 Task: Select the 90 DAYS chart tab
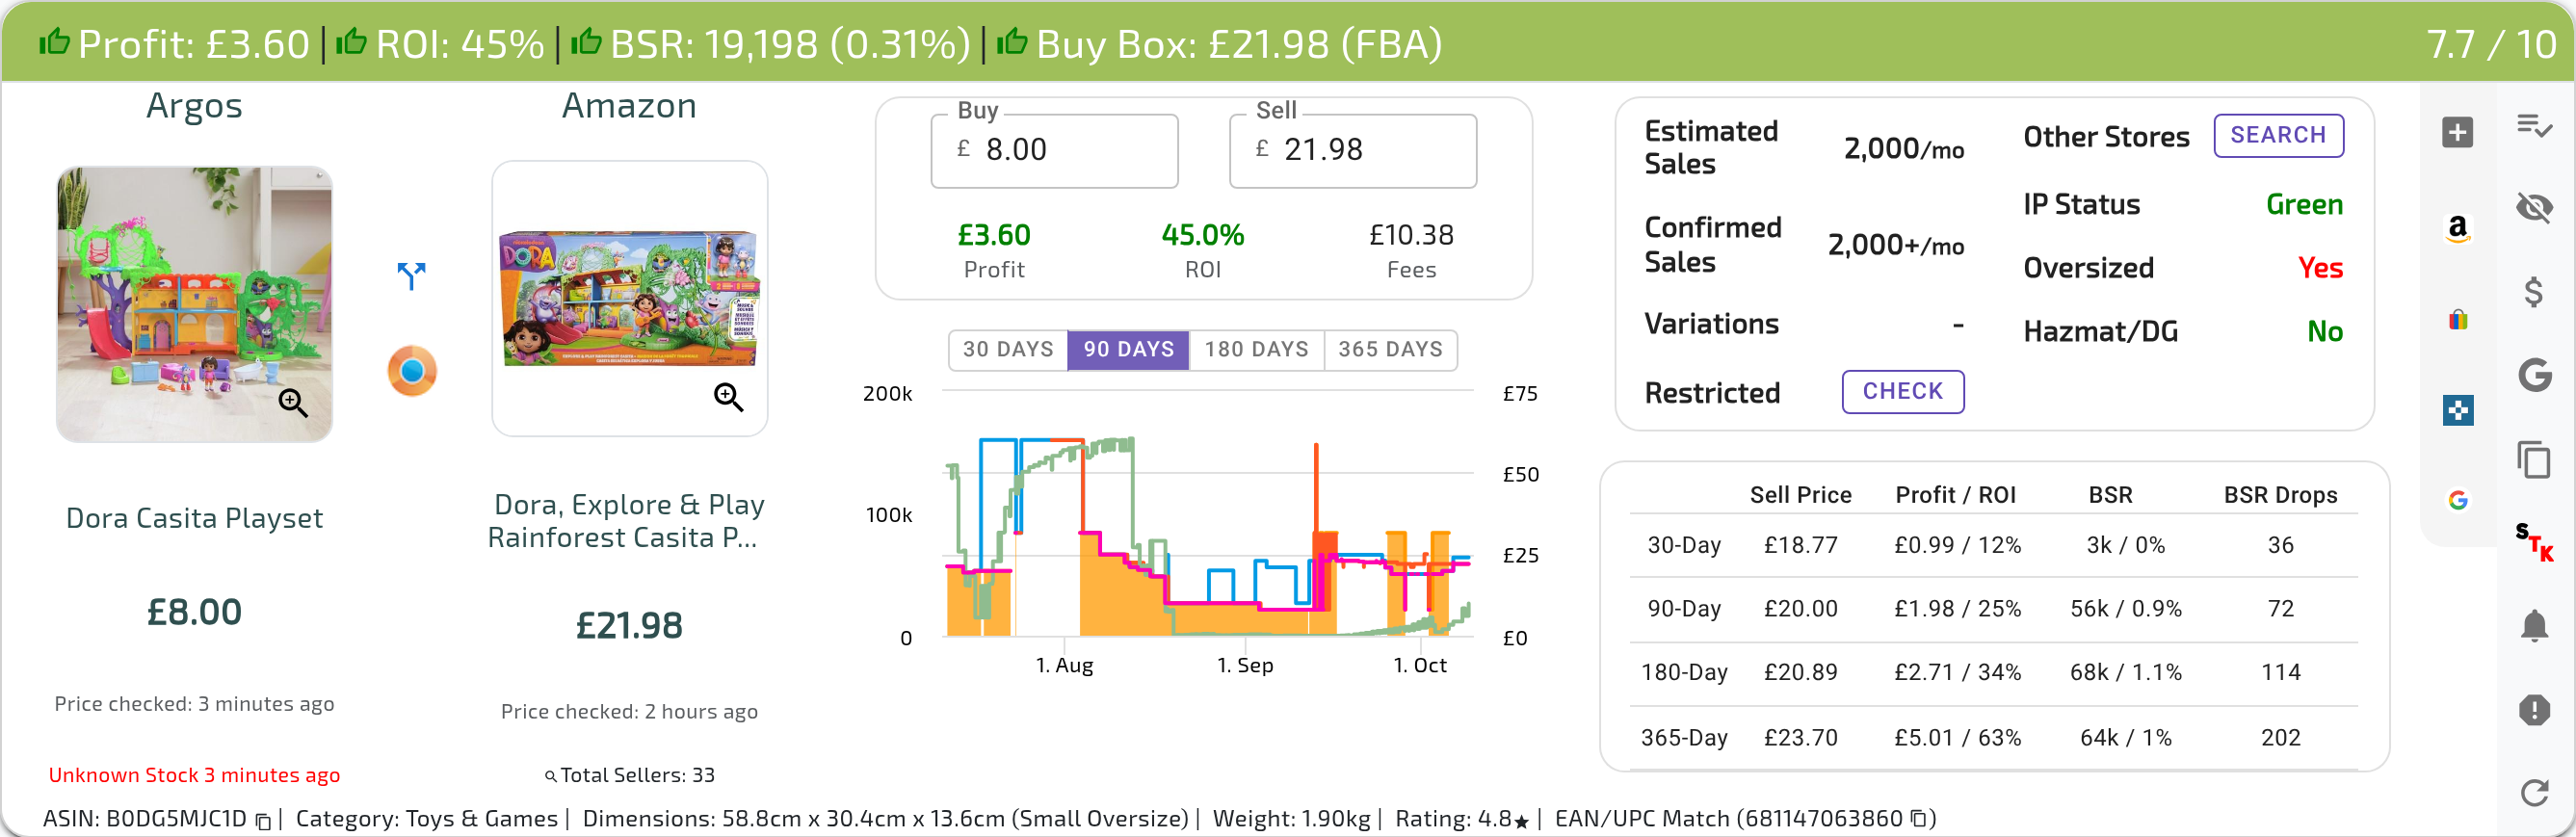pyautogui.click(x=1128, y=350)
